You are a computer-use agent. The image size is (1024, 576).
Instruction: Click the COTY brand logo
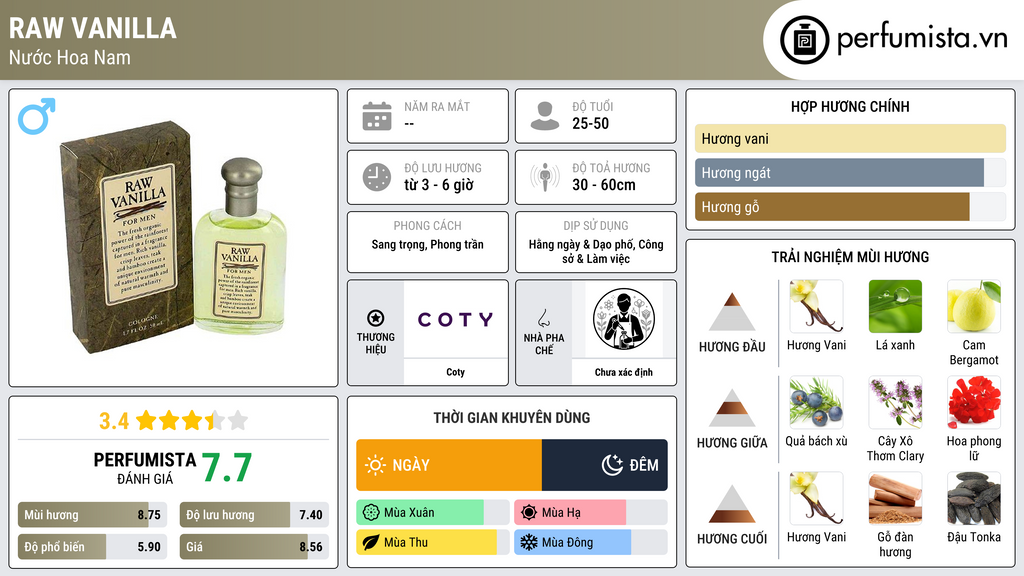[456, 319]
